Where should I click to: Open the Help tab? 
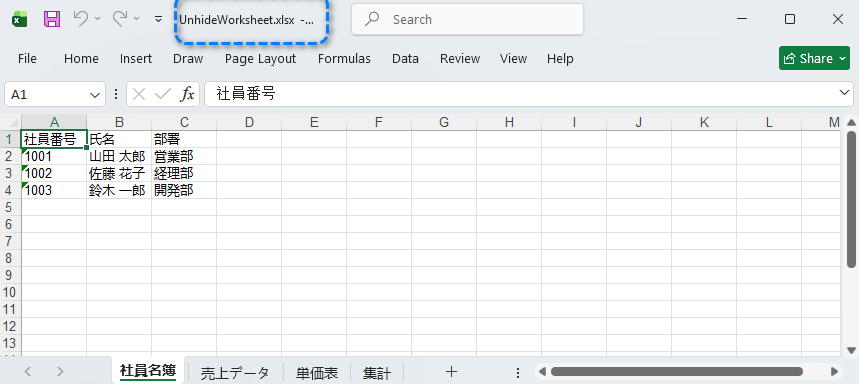click(x=560, y=59)
